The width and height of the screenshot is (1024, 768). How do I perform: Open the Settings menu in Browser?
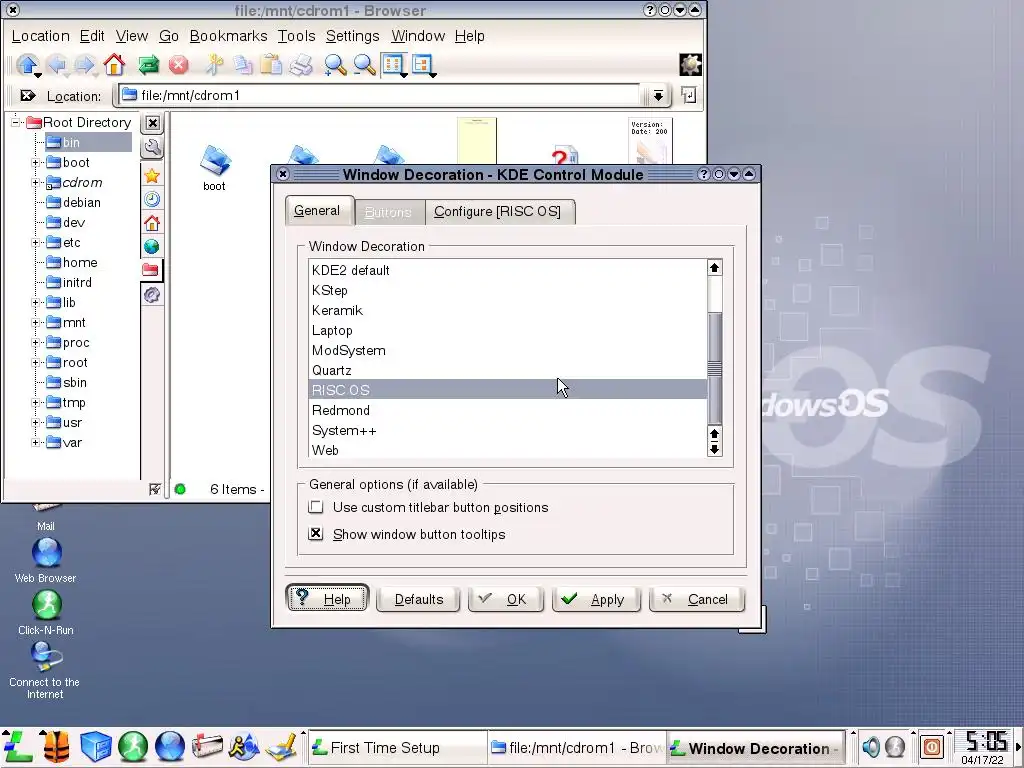pos(353,36)
